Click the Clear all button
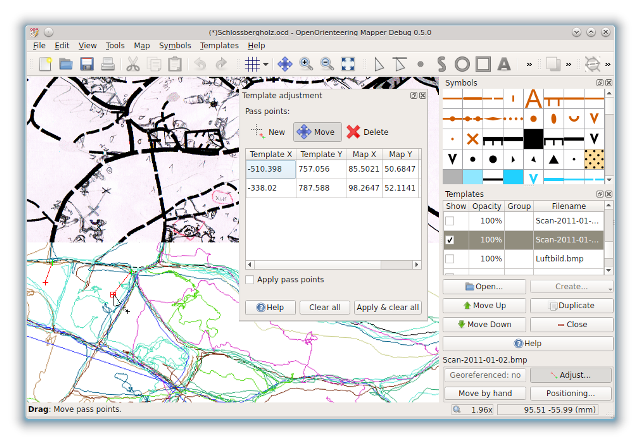The height and width of the screenshot is (444, 640). tap(324, 307)
